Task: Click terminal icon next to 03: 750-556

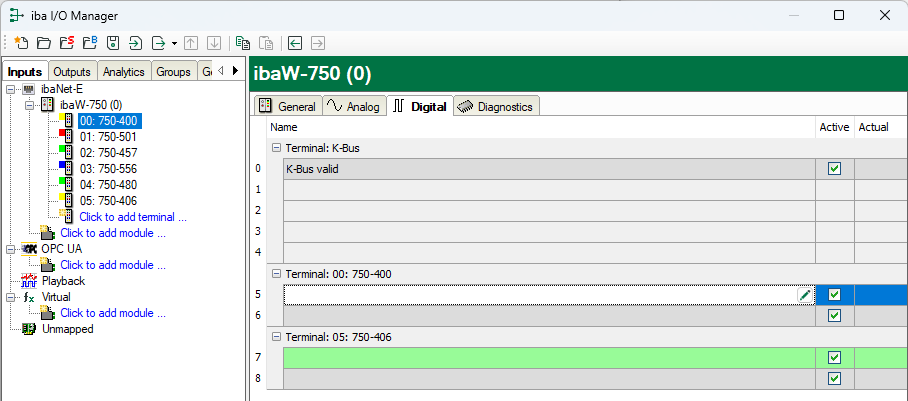Action: 67,169
